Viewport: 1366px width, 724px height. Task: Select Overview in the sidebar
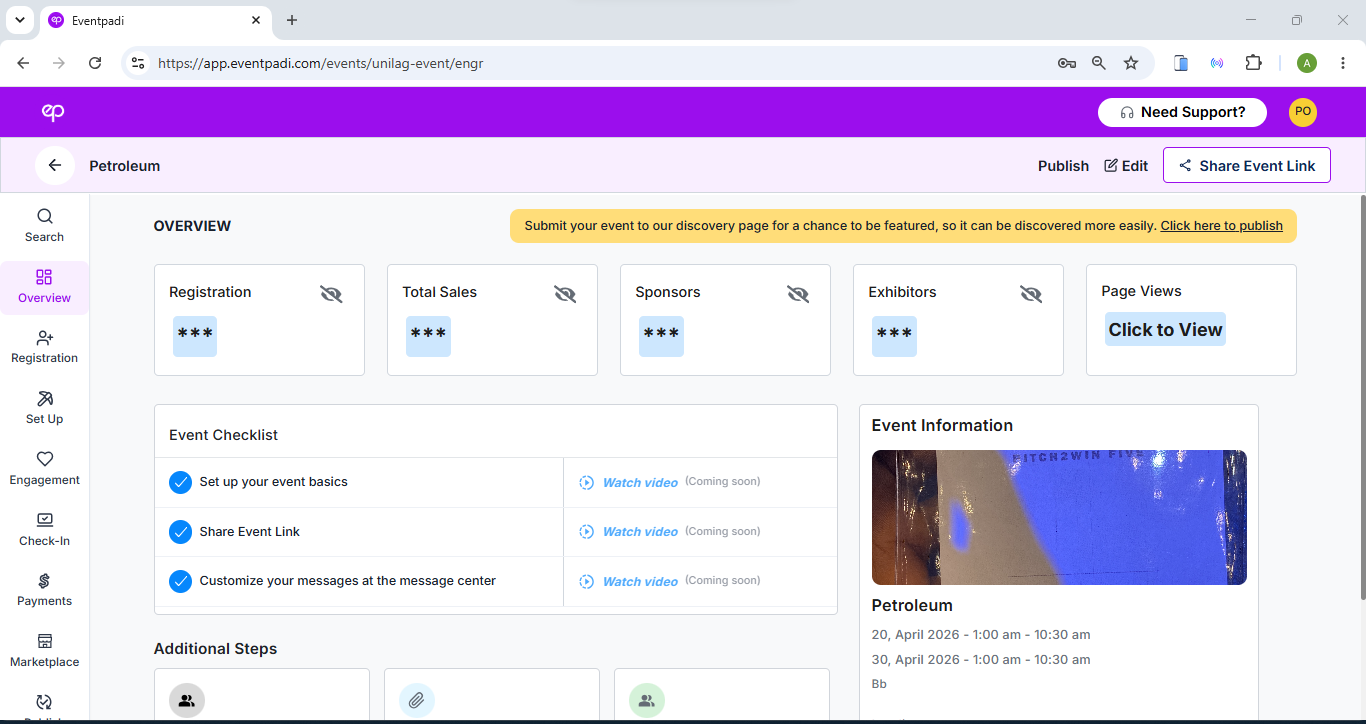point(44,287)
